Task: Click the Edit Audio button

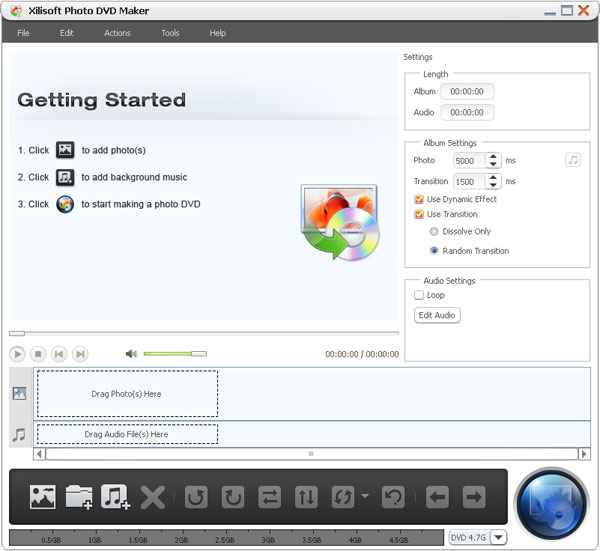Action: (437, 315)
